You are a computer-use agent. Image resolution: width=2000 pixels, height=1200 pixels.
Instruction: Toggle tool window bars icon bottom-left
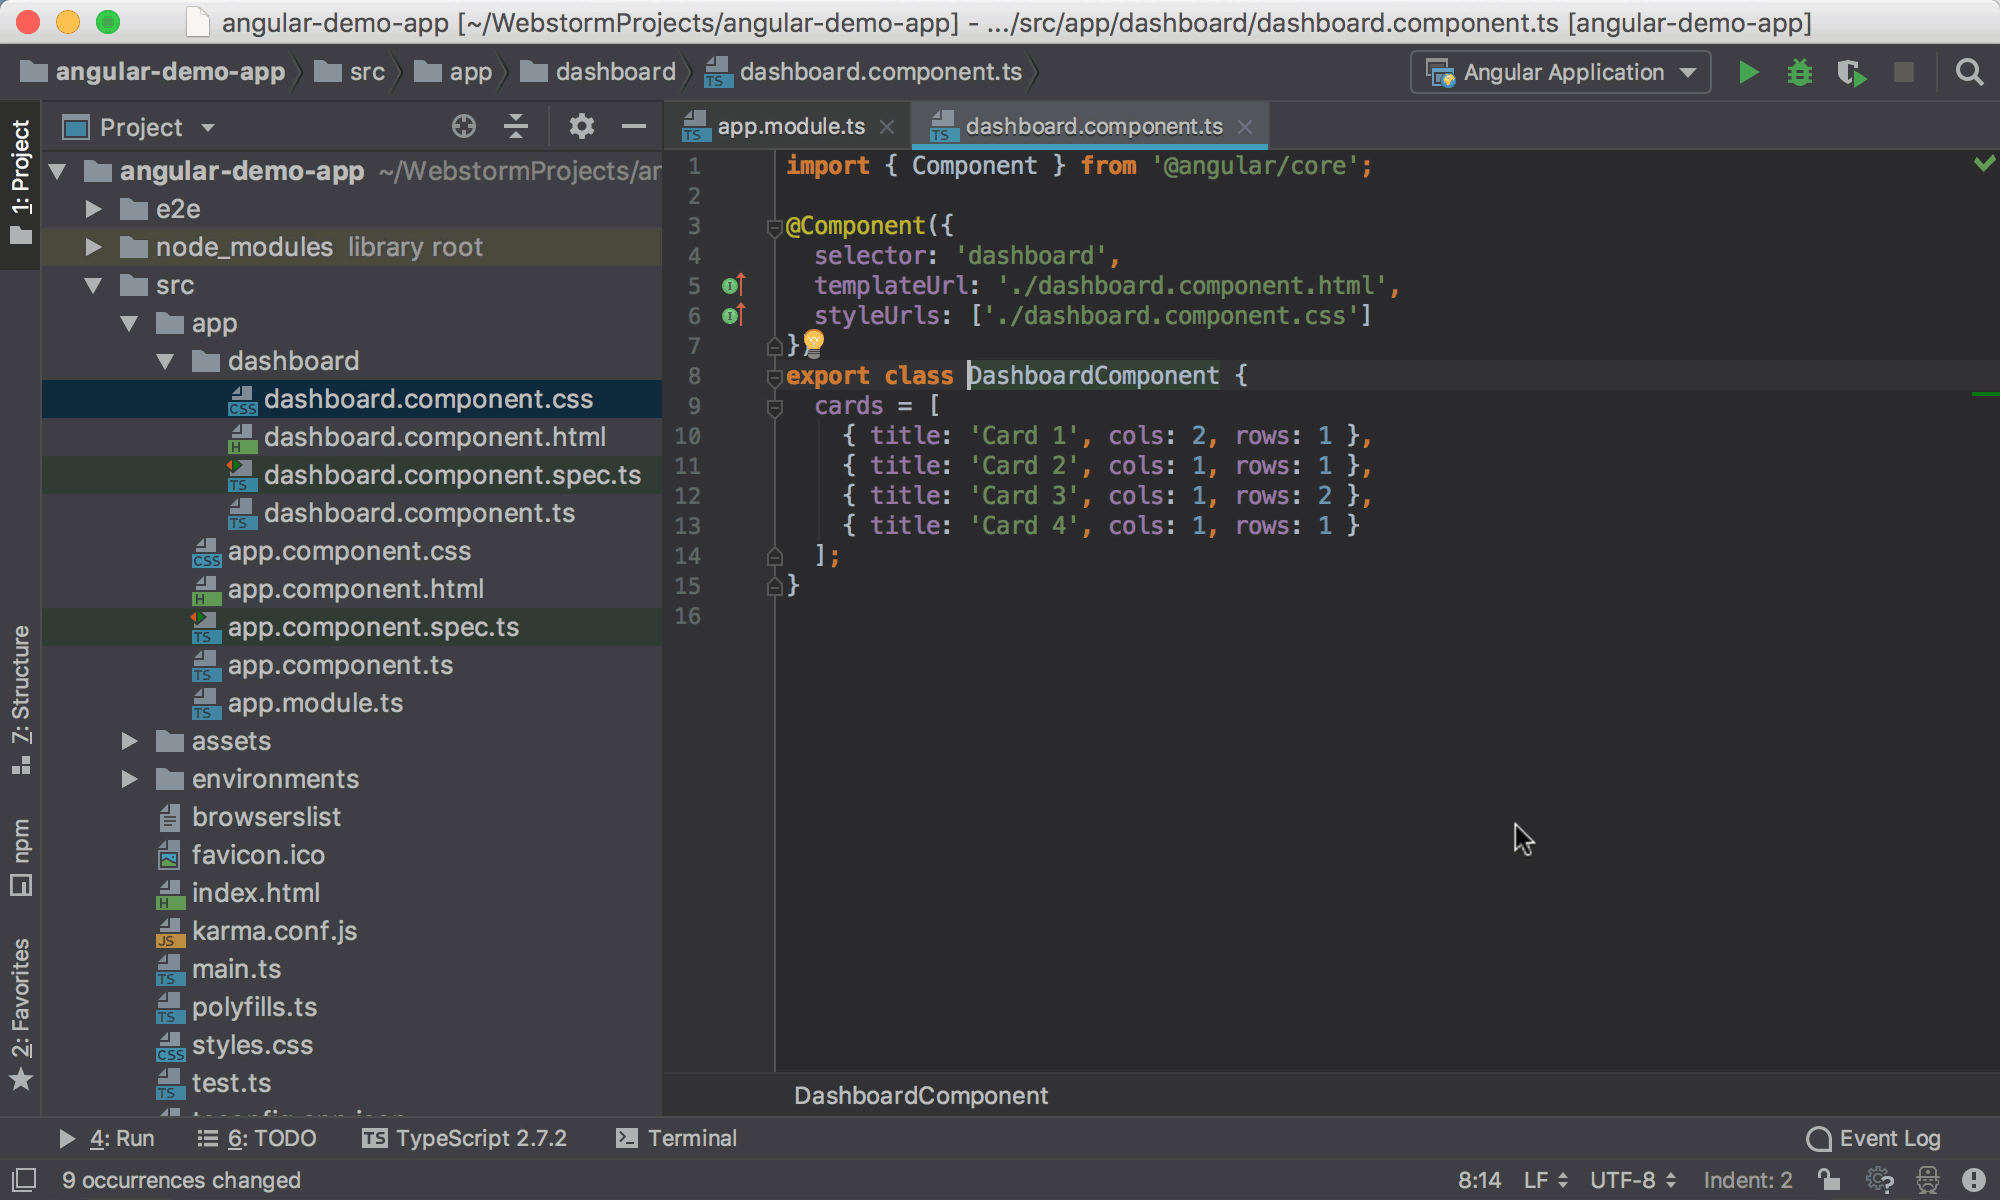pos(24,1180)
